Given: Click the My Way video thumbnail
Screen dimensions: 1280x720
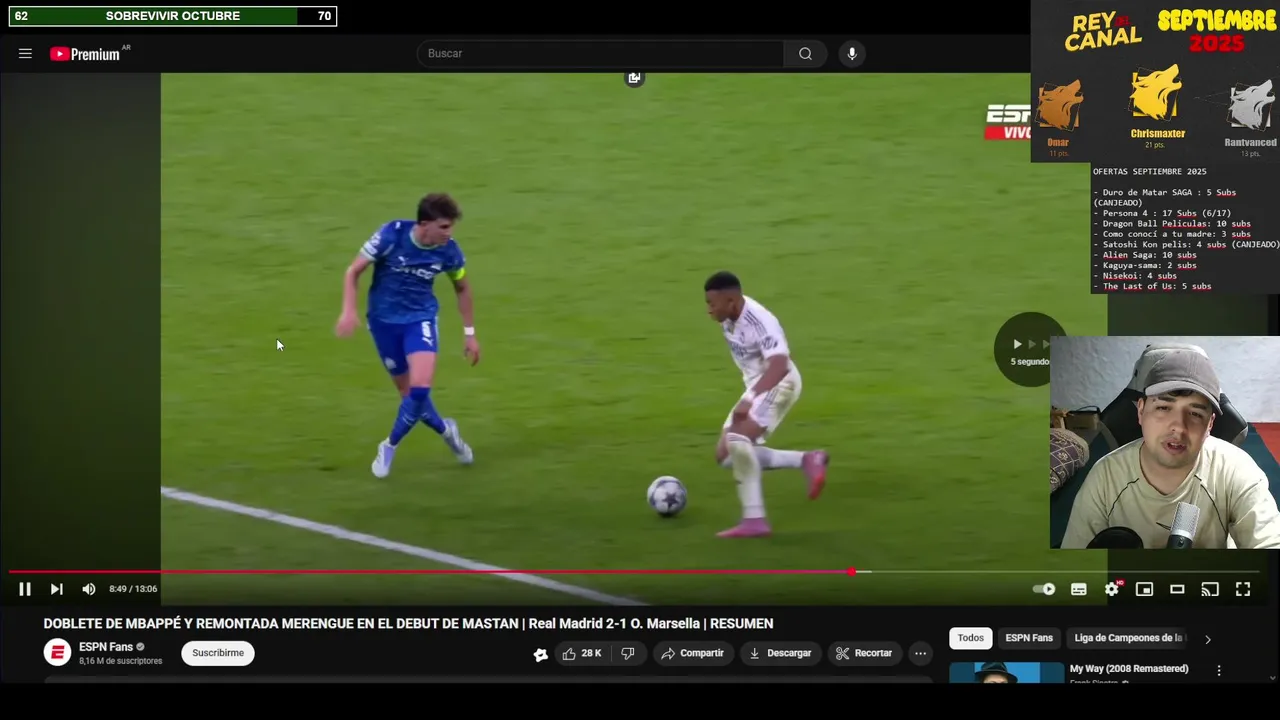Looking at the screenshot, I should click(1007, 672).
